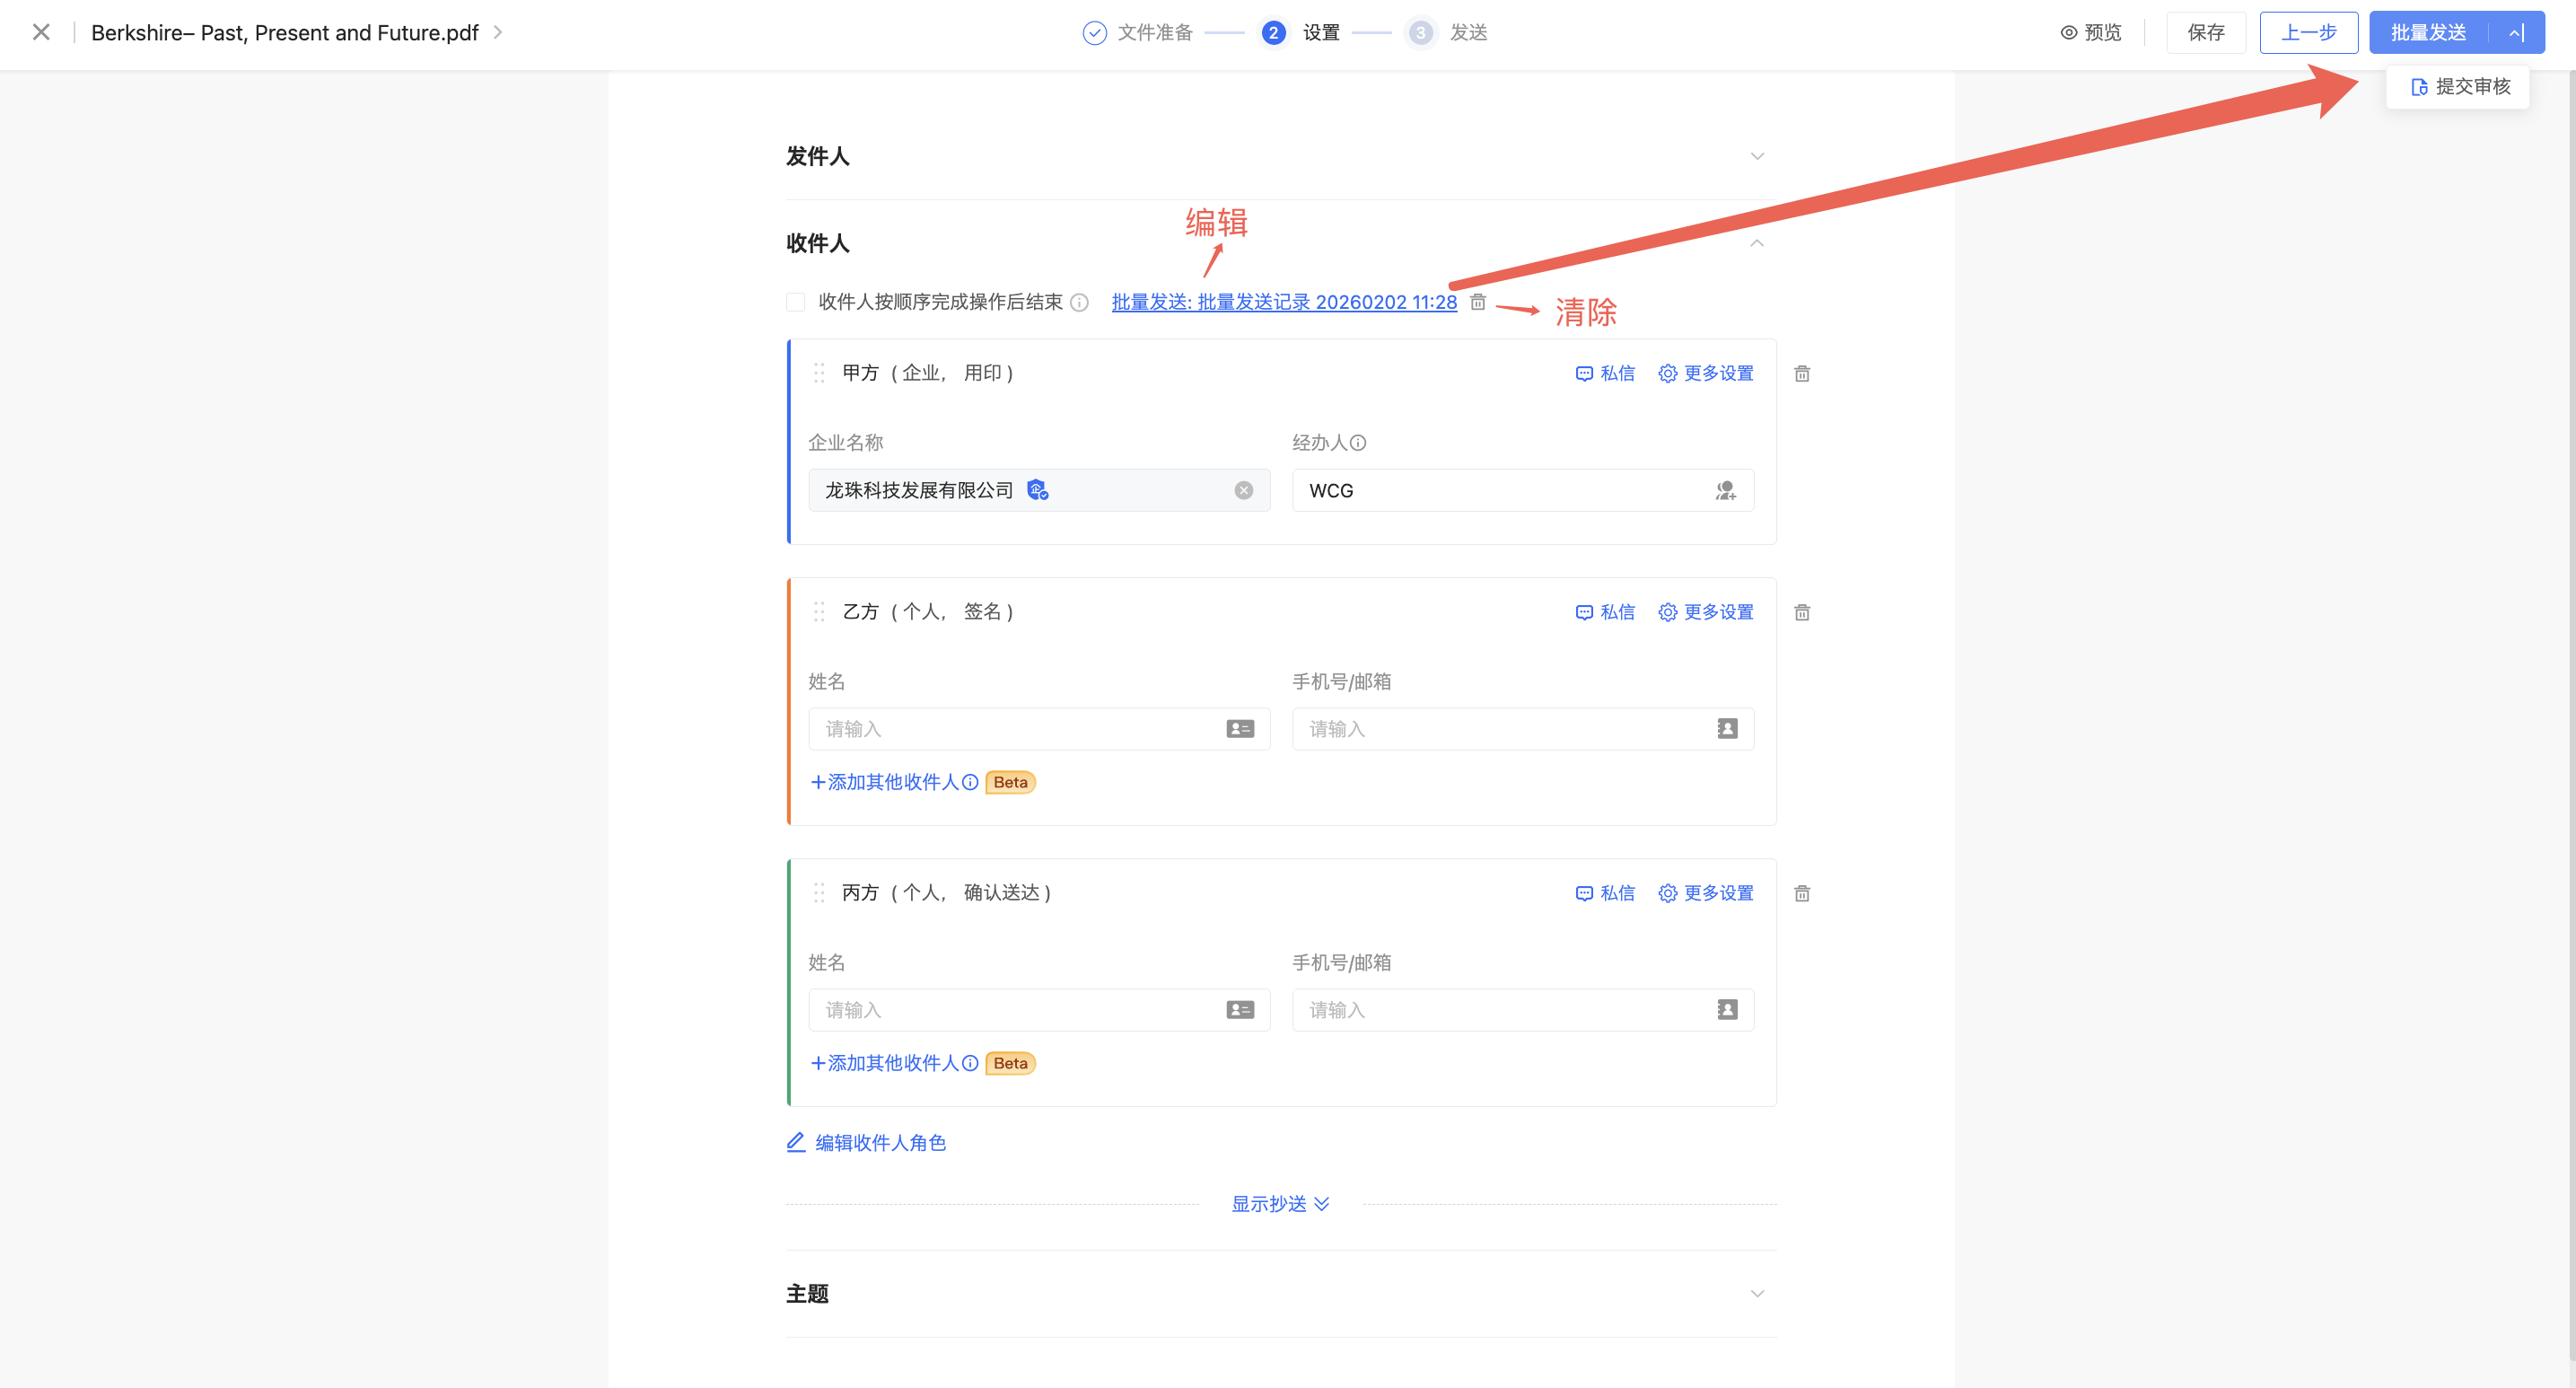This screenshot has height=1388, width=2576.
Task: Open contact picker in 经办人 field
Action: click(1725, 491)
